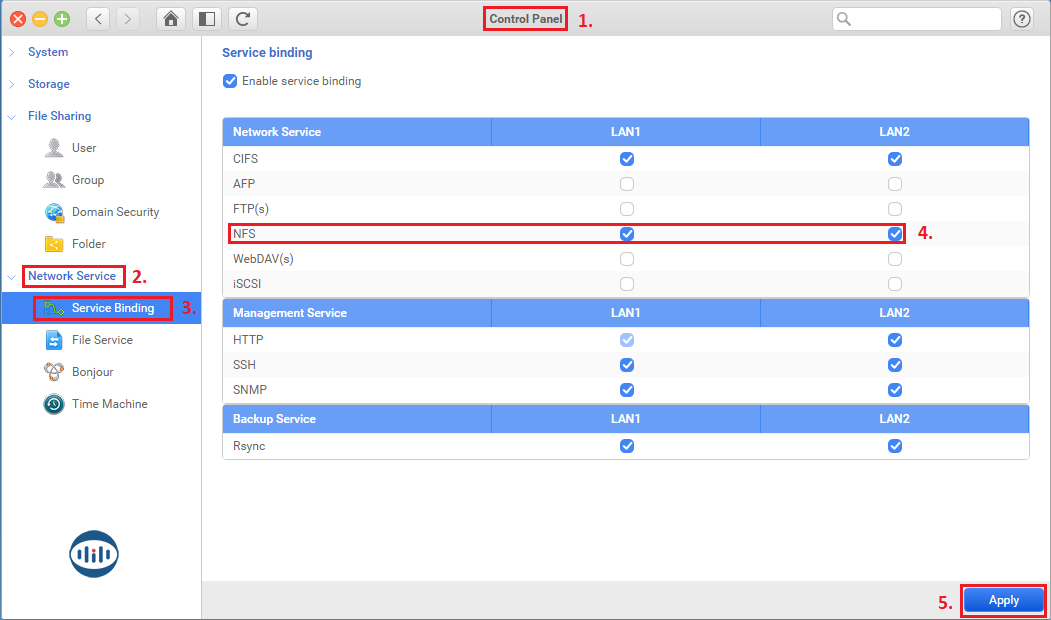Disable the Enable service binding checkbox
This screenshot has height=620, width=1051.
(x=230, y=81)
